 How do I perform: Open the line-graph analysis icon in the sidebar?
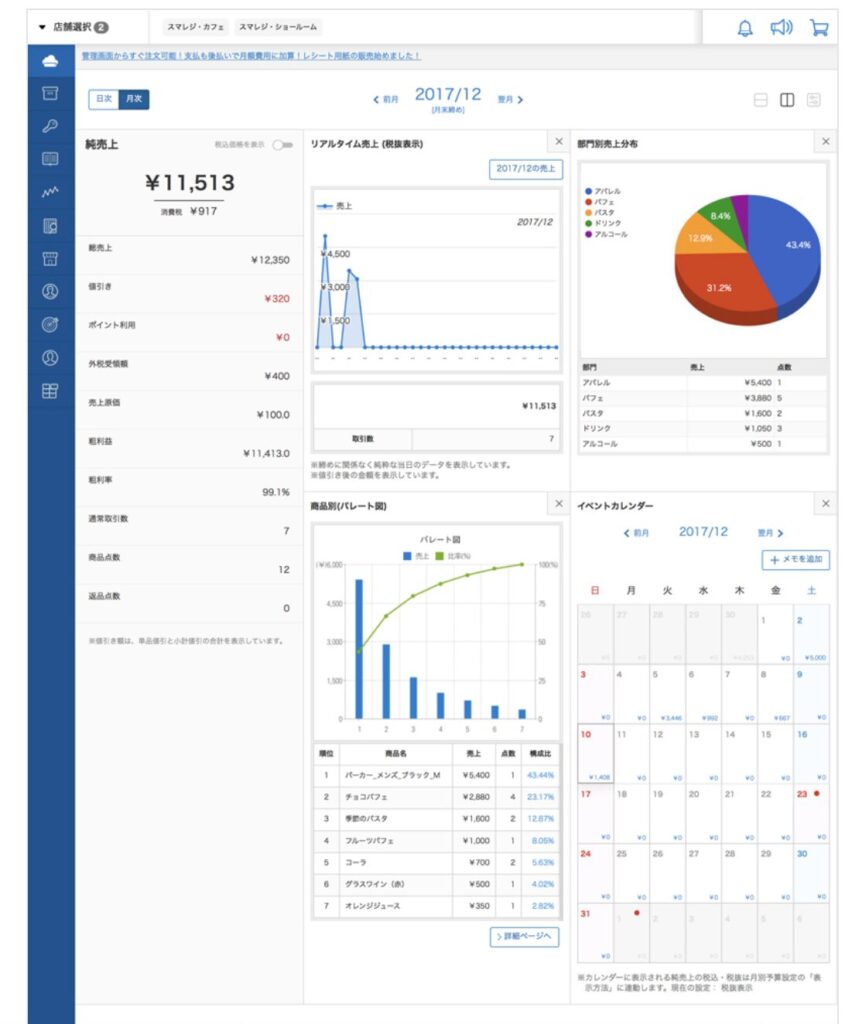(50, 192)
